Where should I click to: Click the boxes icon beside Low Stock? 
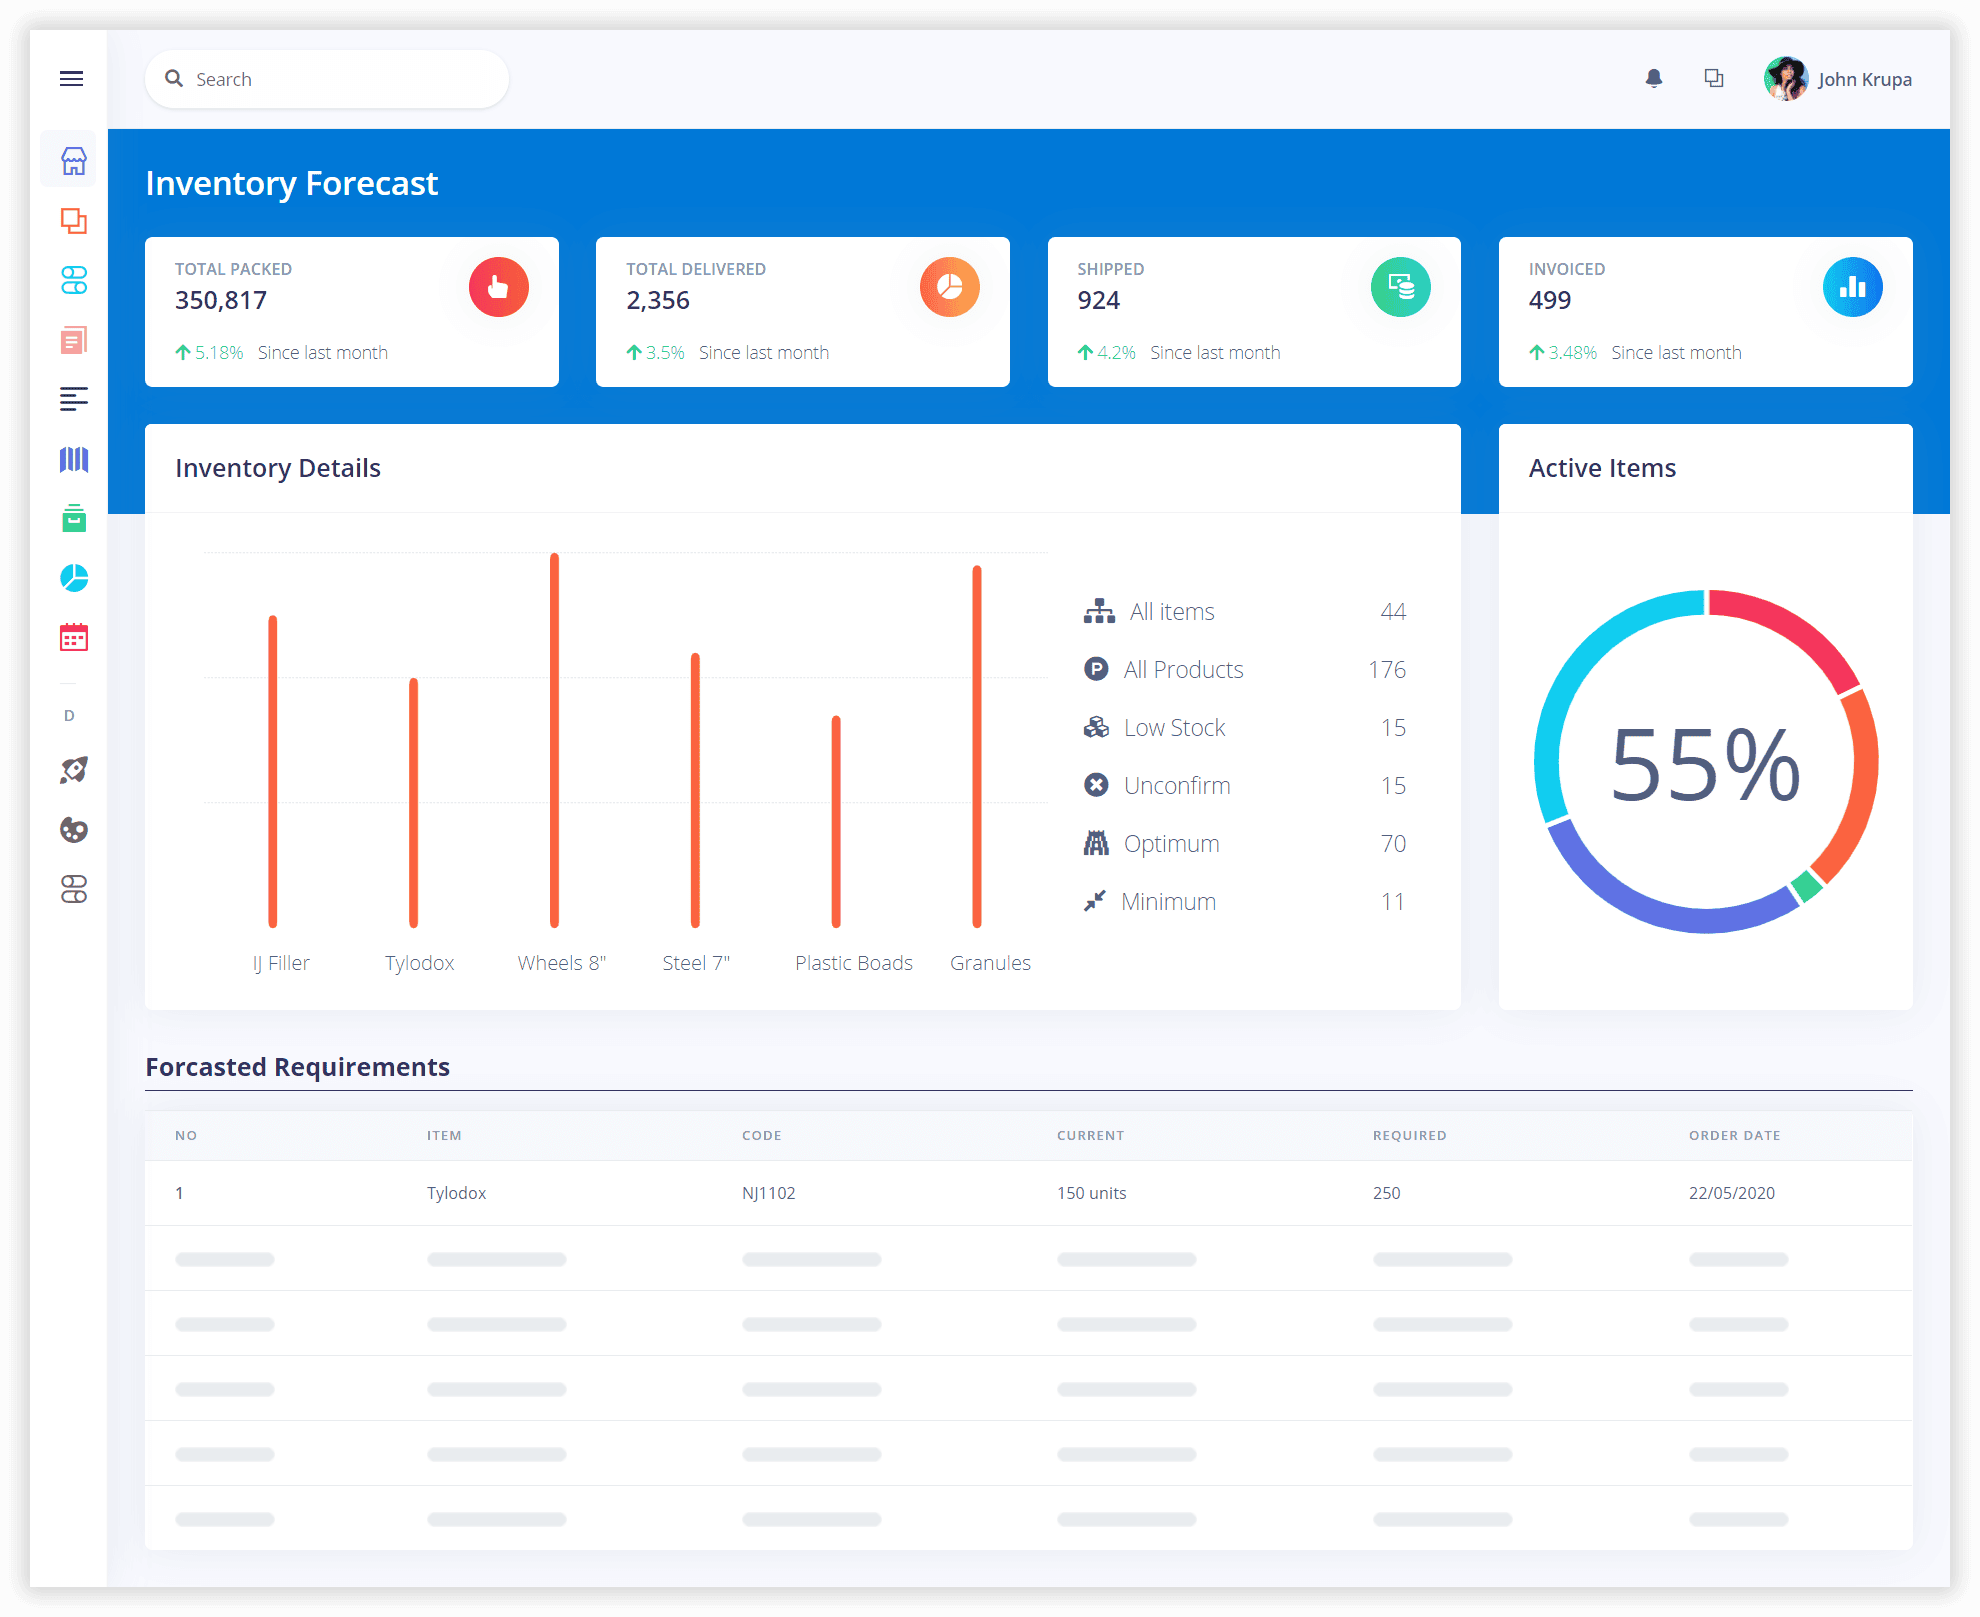tap(1096, 727)
